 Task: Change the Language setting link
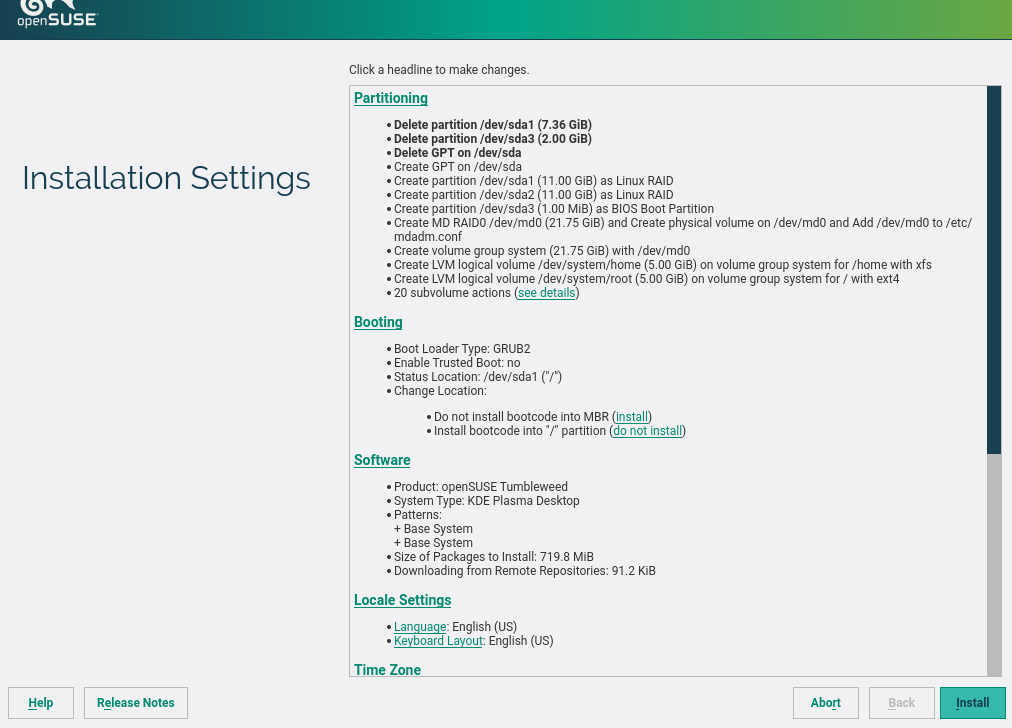[420, 627]
